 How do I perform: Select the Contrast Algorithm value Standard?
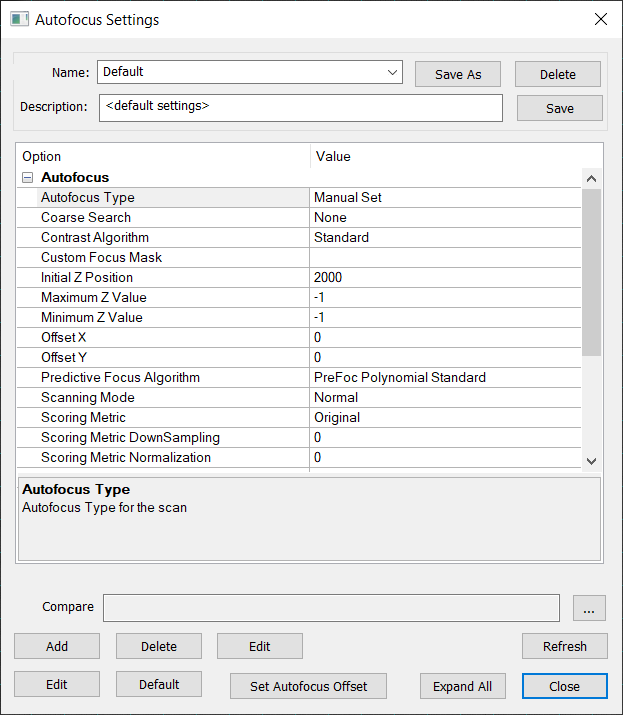point(341,237)
